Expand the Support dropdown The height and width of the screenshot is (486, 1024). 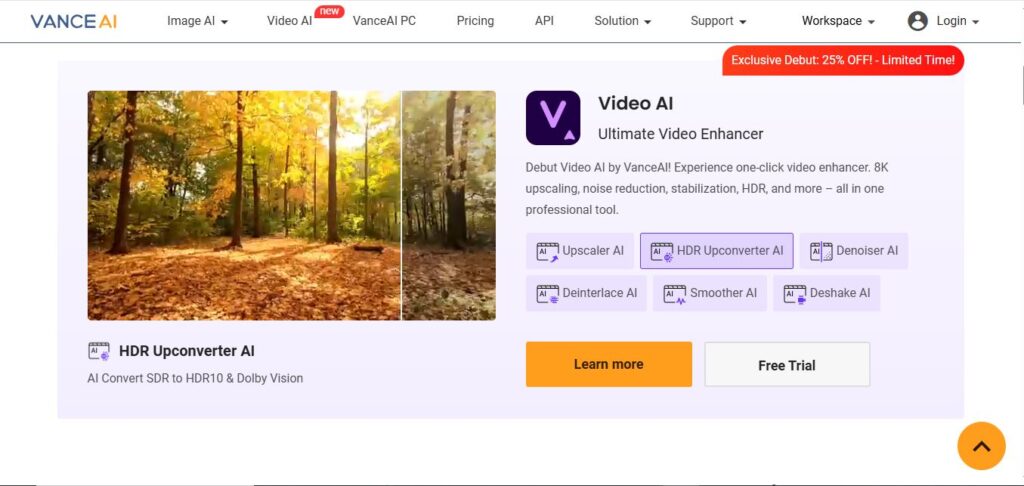point(718,21)
